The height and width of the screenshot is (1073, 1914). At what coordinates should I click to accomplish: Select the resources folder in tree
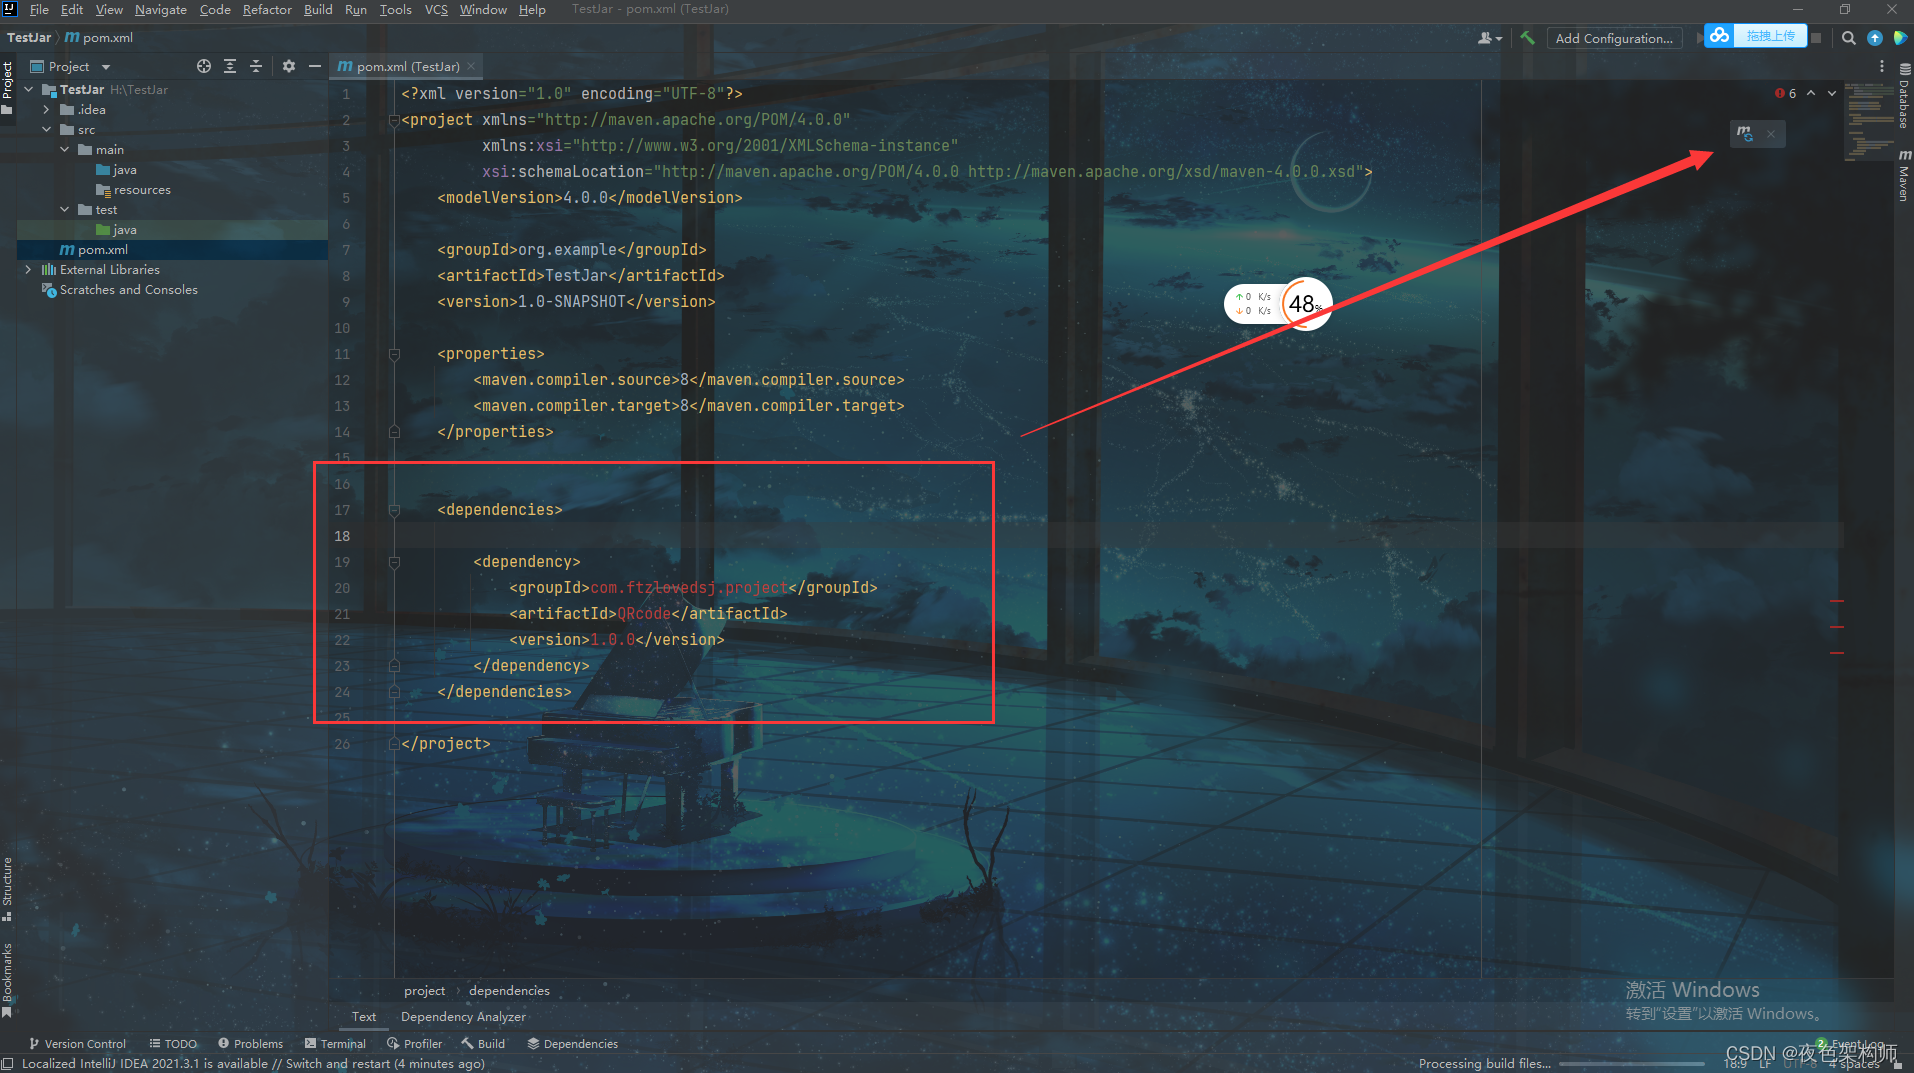tap(133, 190)
